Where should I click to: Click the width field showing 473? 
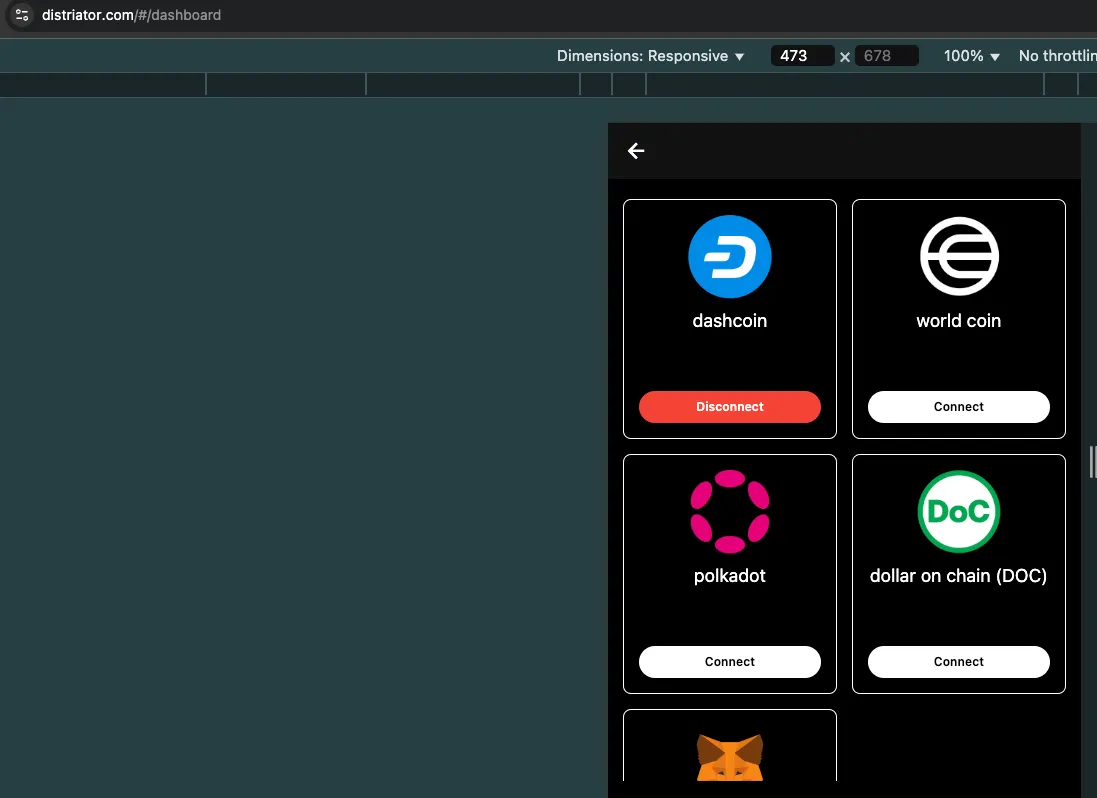point(802,56)
